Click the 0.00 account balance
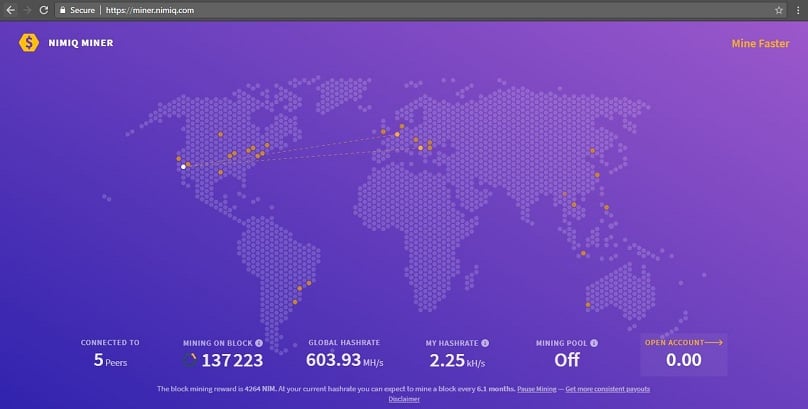This screenshot has height=409, width=808. point(684,360)
